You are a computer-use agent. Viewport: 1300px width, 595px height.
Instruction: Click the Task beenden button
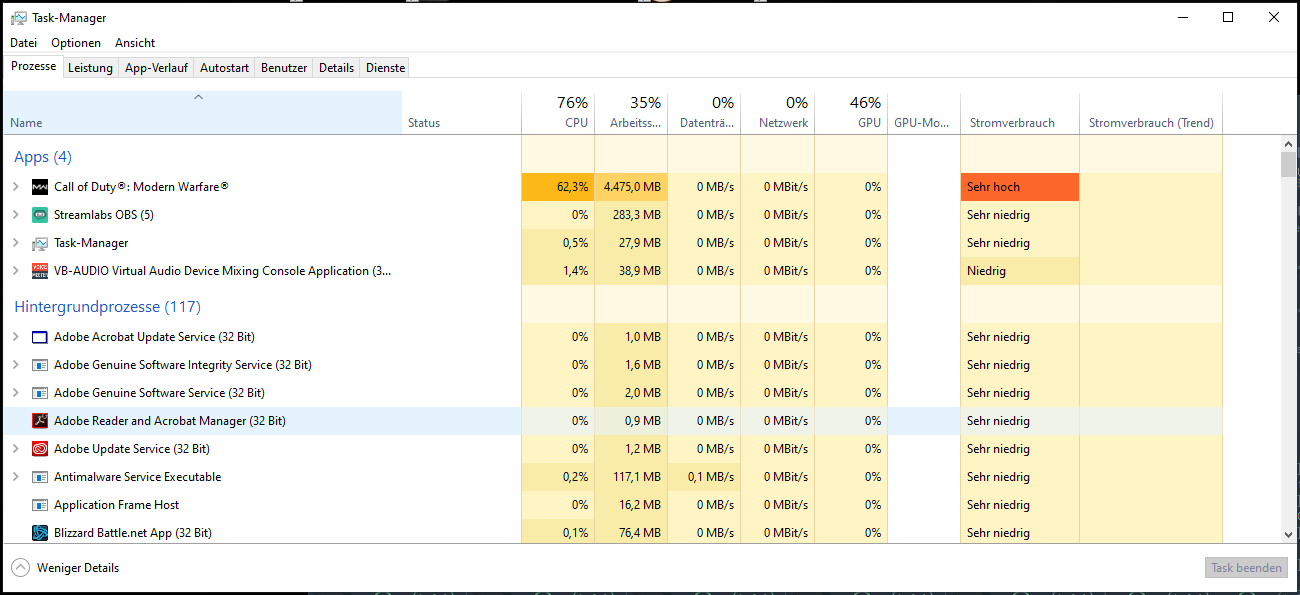[1246, 568]
